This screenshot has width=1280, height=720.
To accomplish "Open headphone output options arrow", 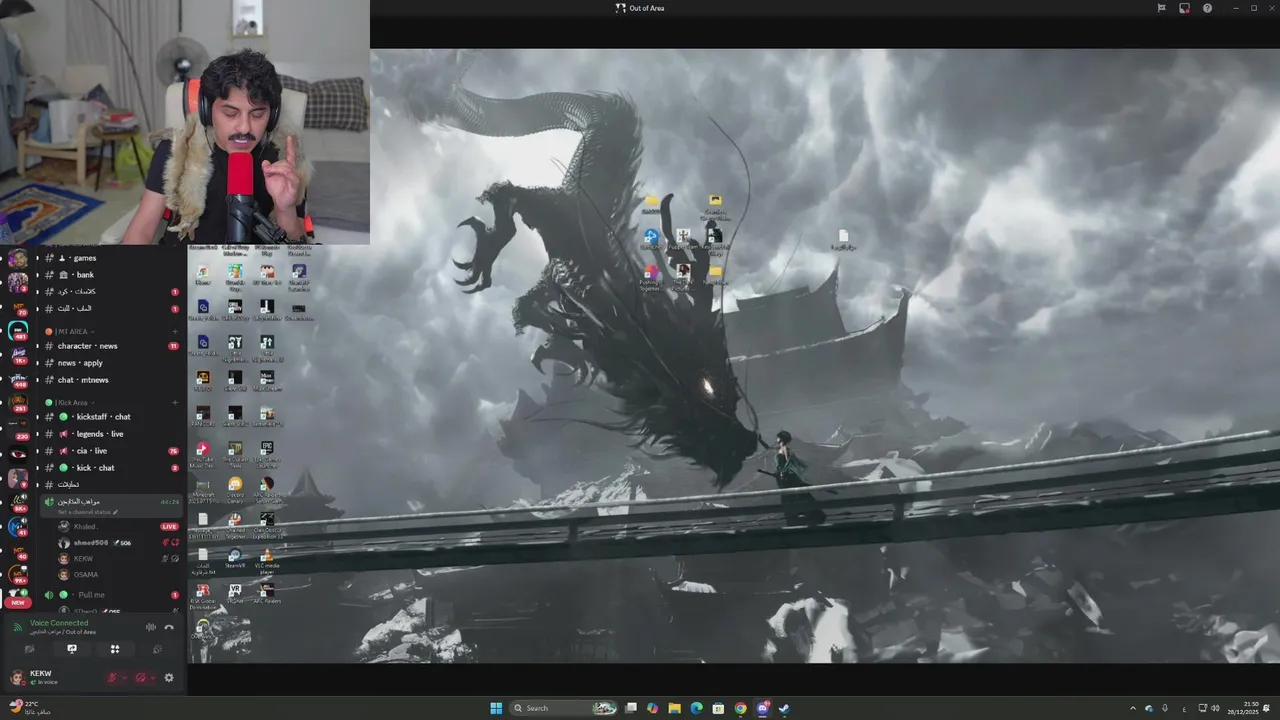I will click(x=153, y=678).
